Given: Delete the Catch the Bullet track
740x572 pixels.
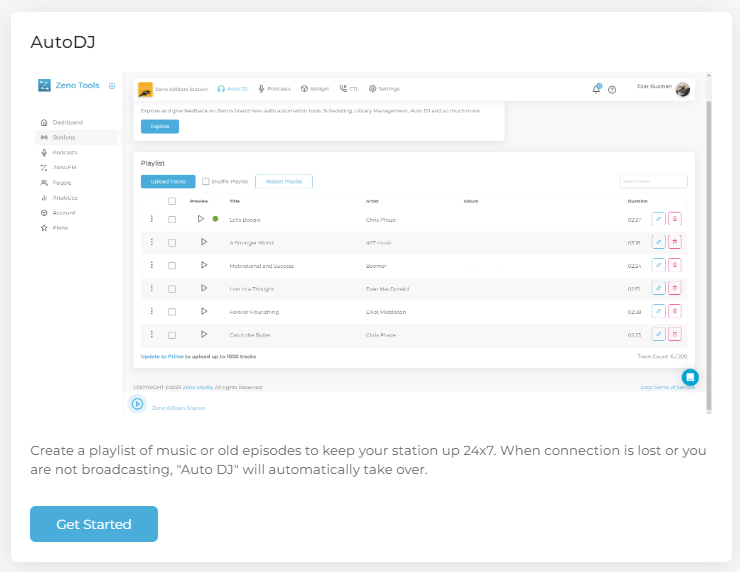Looking at the screenshot, I should tap(675, 334).
